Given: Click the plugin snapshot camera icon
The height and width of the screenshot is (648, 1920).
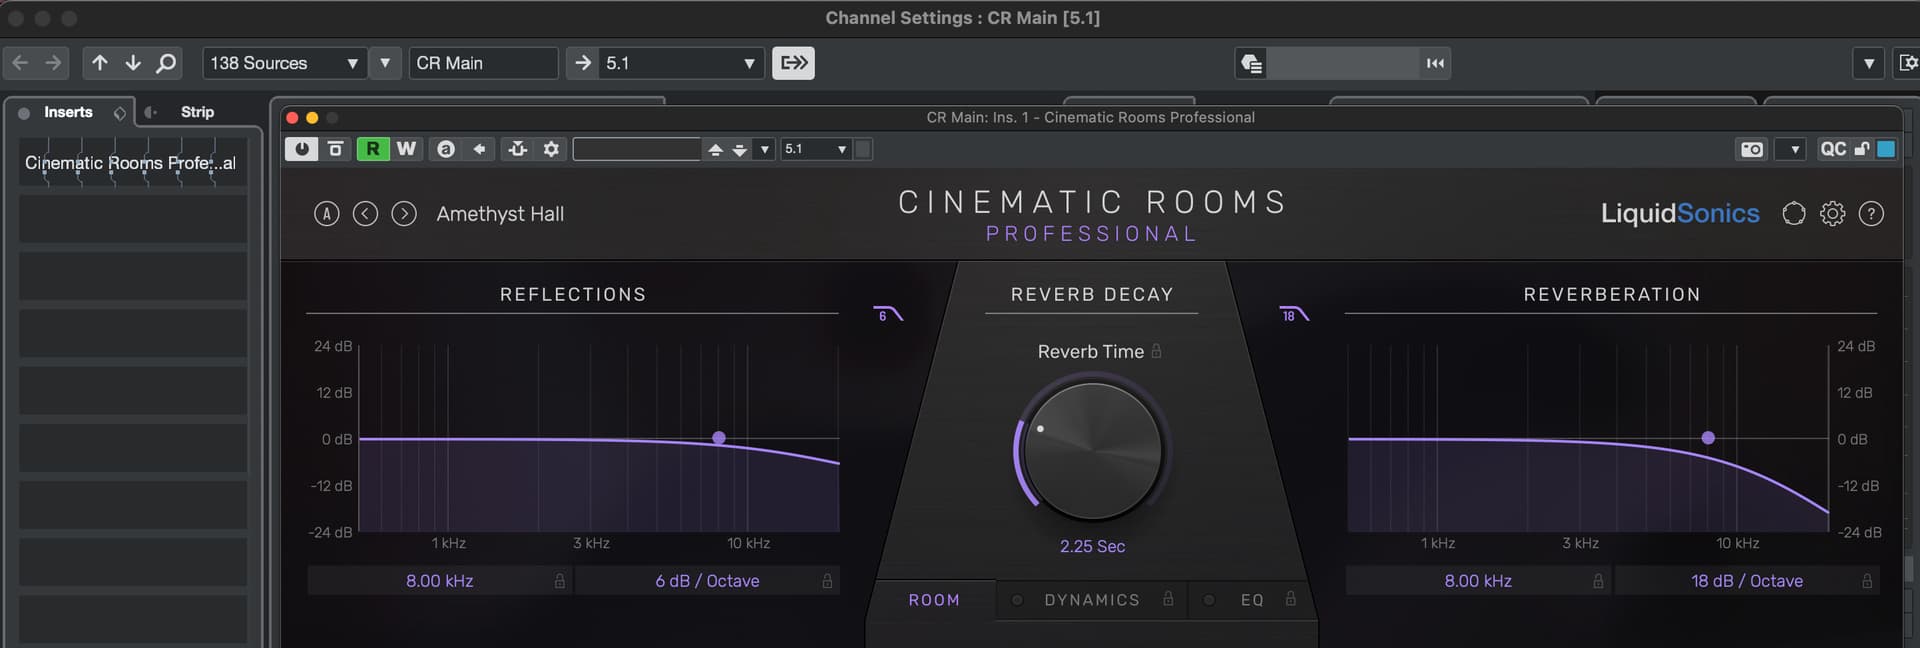Looking at the screenshot, I should [1752, 149].
